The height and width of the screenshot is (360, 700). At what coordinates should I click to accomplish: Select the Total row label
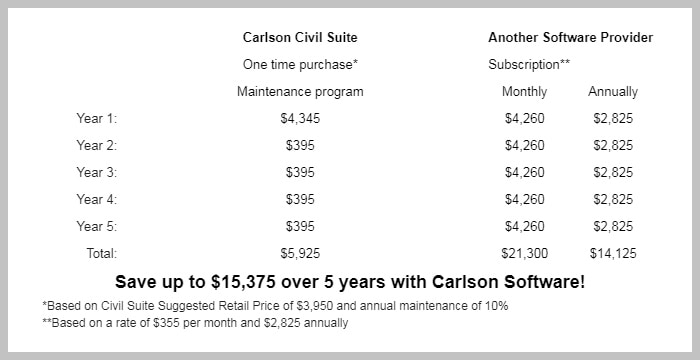[102, 254]
